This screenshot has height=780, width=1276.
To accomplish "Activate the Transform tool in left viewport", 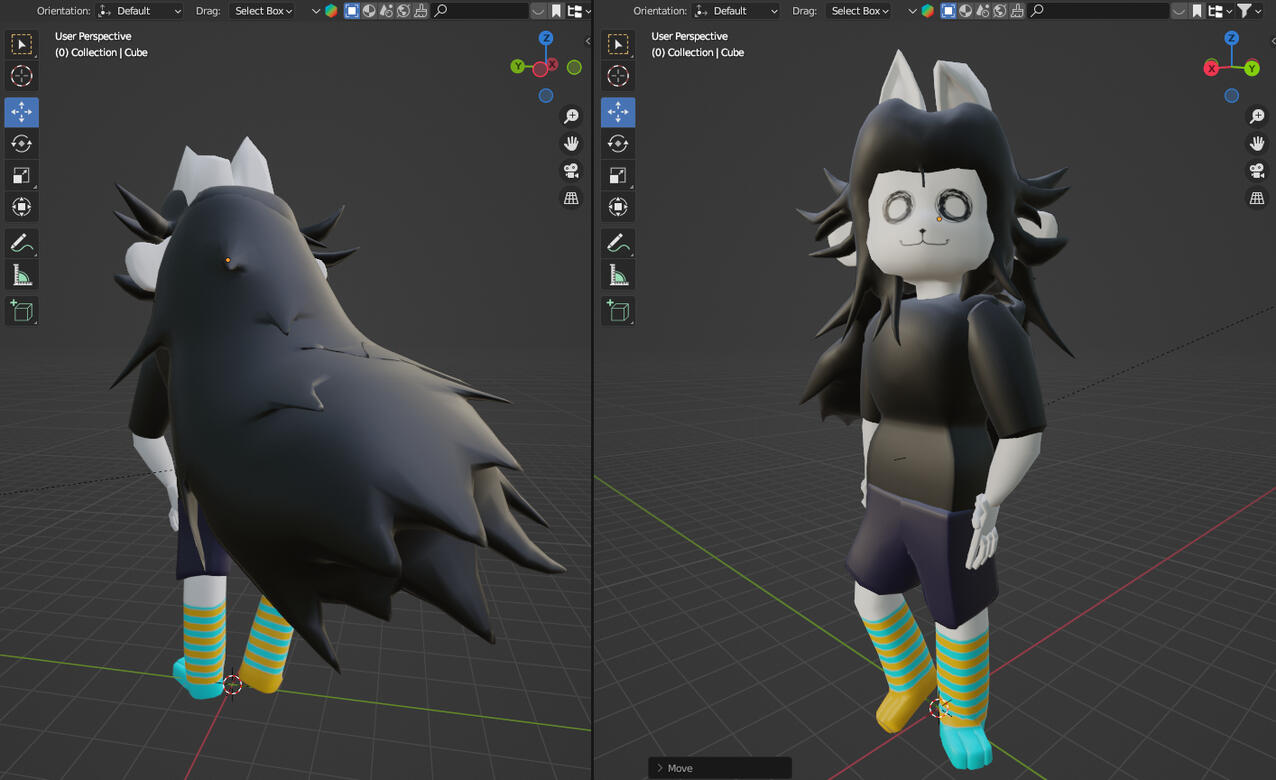I will [x=21, y=207].
